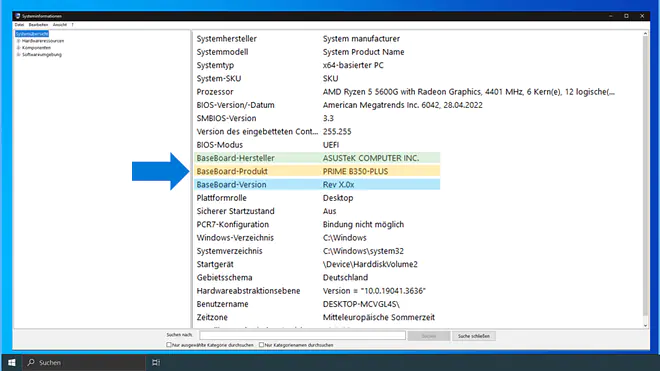
Task: Select the Benutzername row
Action: tap(418, 304)
